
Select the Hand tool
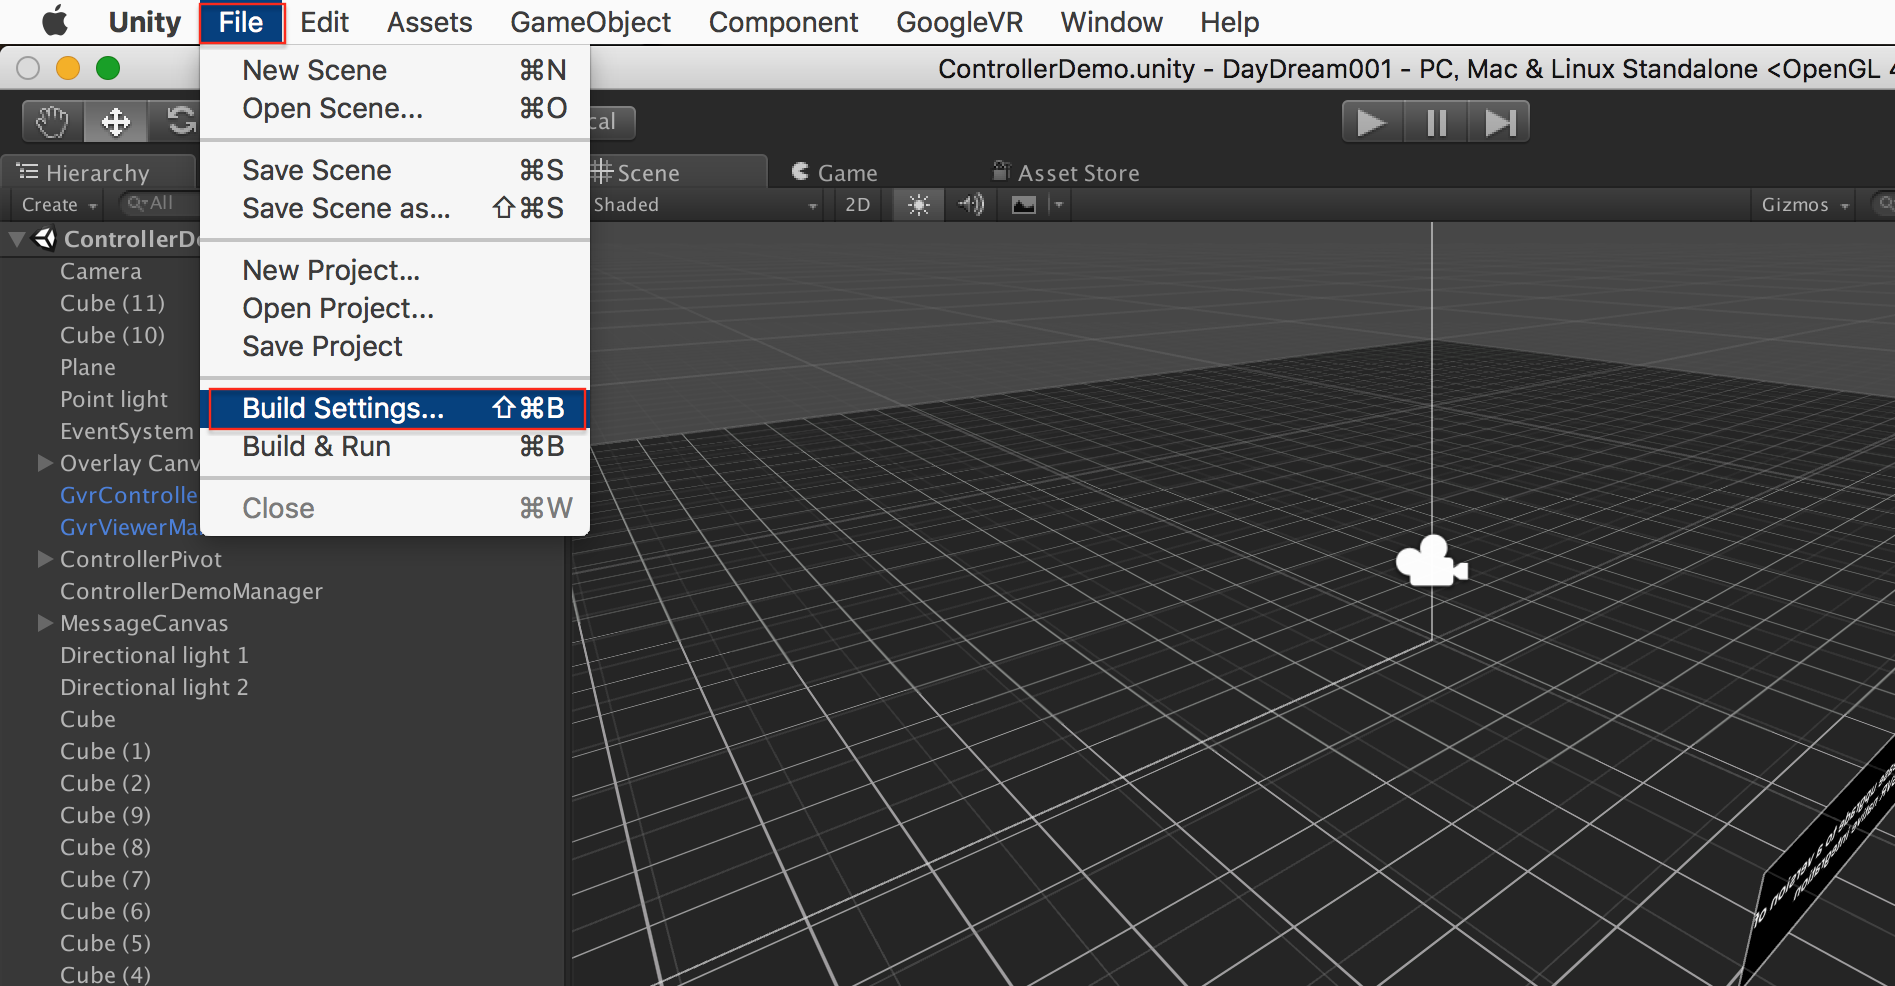[53, 122]
